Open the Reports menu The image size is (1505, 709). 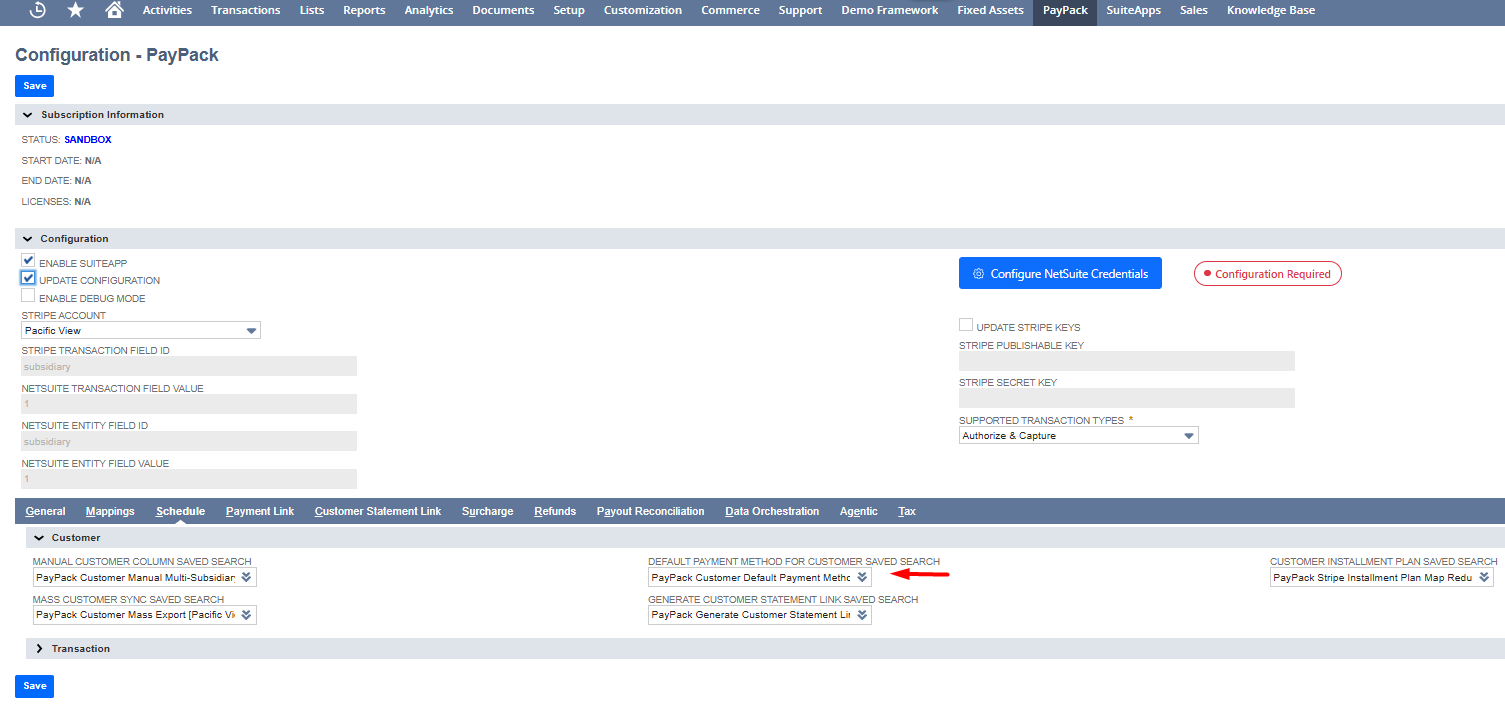[x=364, y=10]
